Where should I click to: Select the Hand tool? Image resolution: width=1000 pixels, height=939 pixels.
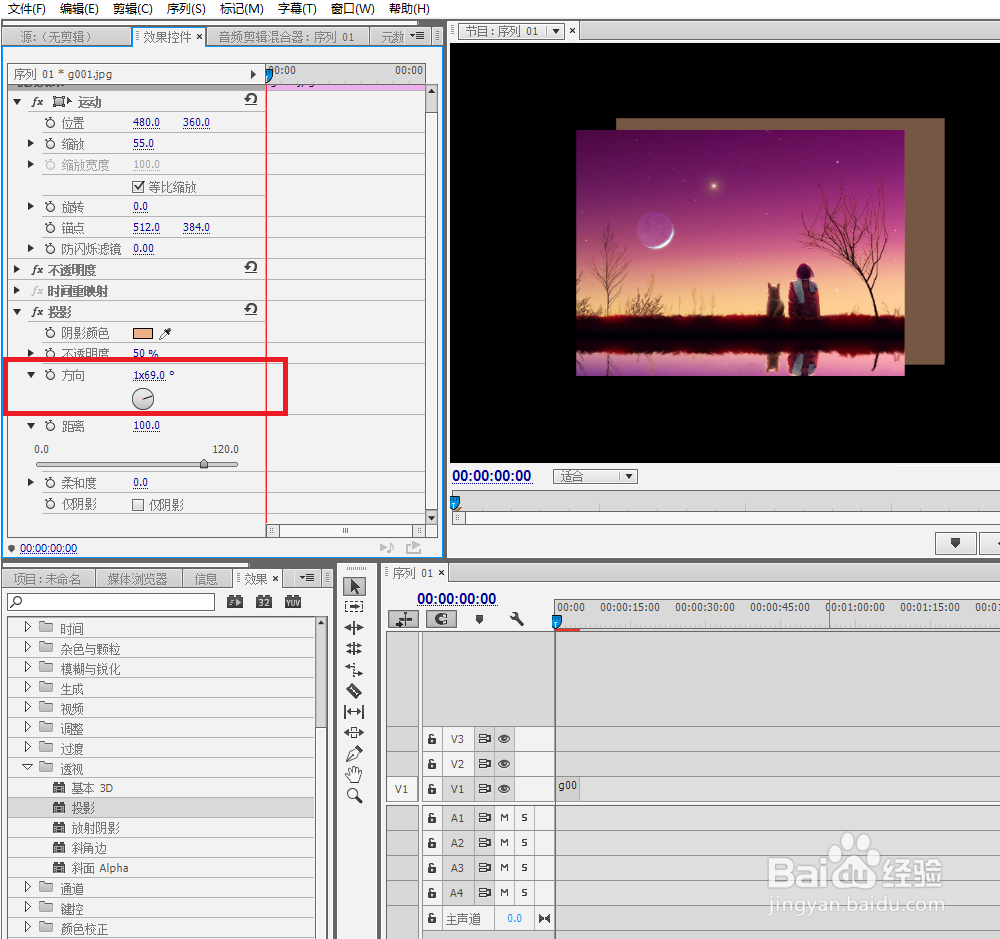pyautogui.click(x=355, y=774)
